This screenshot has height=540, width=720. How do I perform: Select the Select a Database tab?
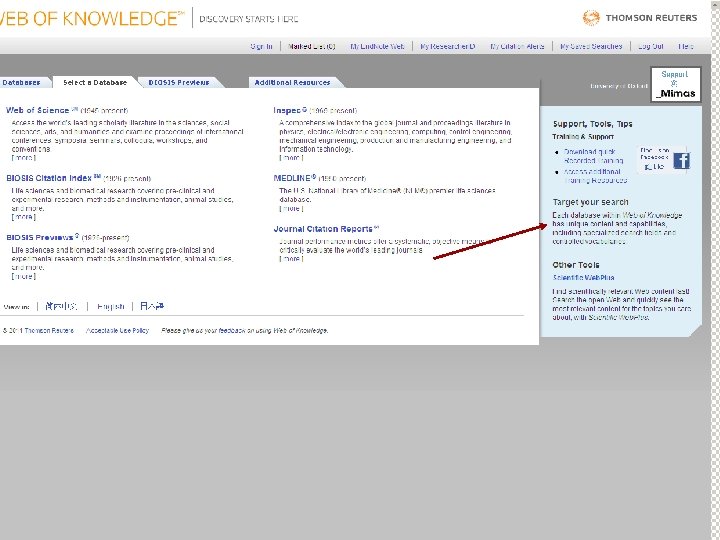(95, 82)
